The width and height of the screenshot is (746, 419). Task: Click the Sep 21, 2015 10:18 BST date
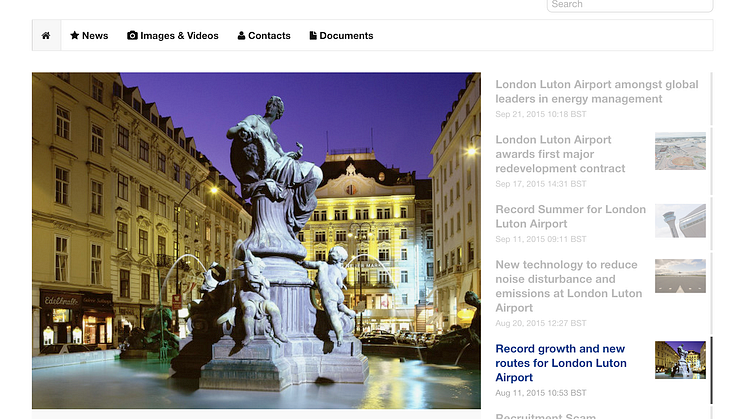541,114
